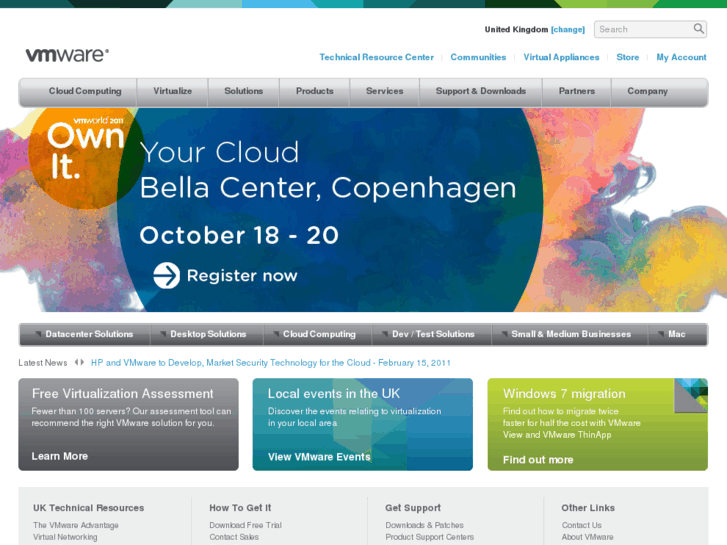
Task: Go to Communities link
Action: (478, 57)
